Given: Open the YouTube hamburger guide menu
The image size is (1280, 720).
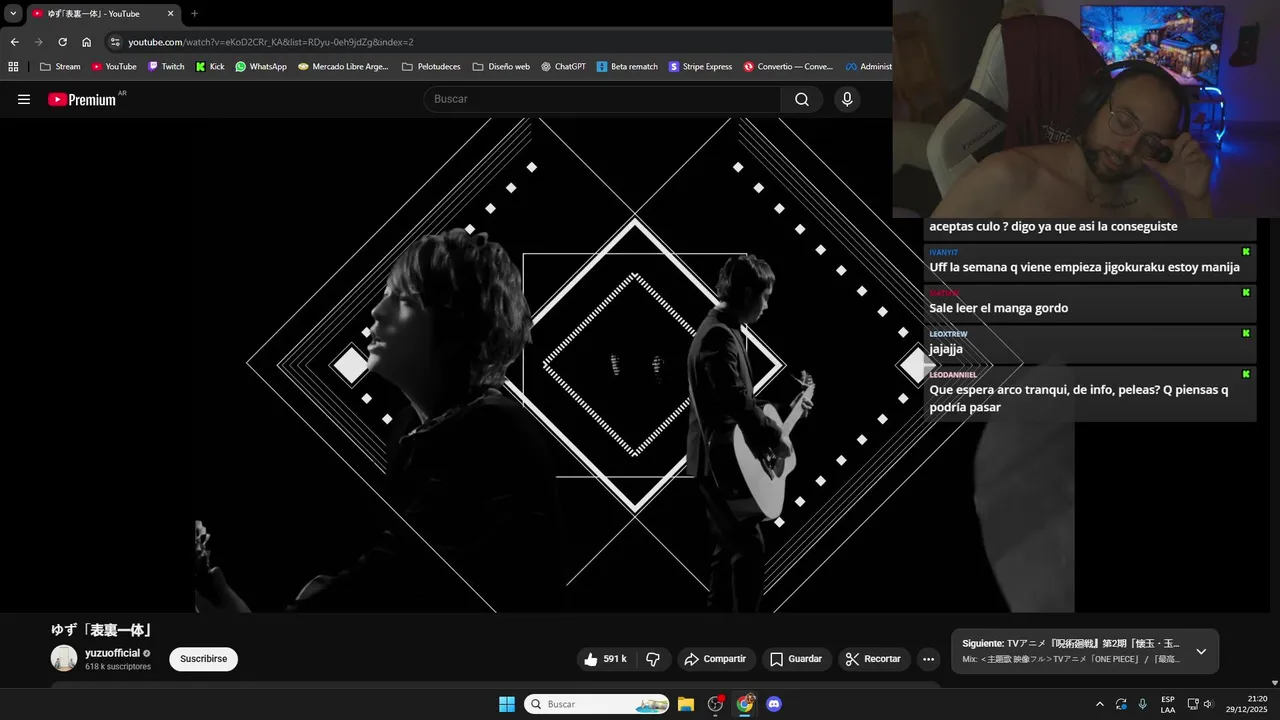Looking at the screenshot, I should coord(24,99).
